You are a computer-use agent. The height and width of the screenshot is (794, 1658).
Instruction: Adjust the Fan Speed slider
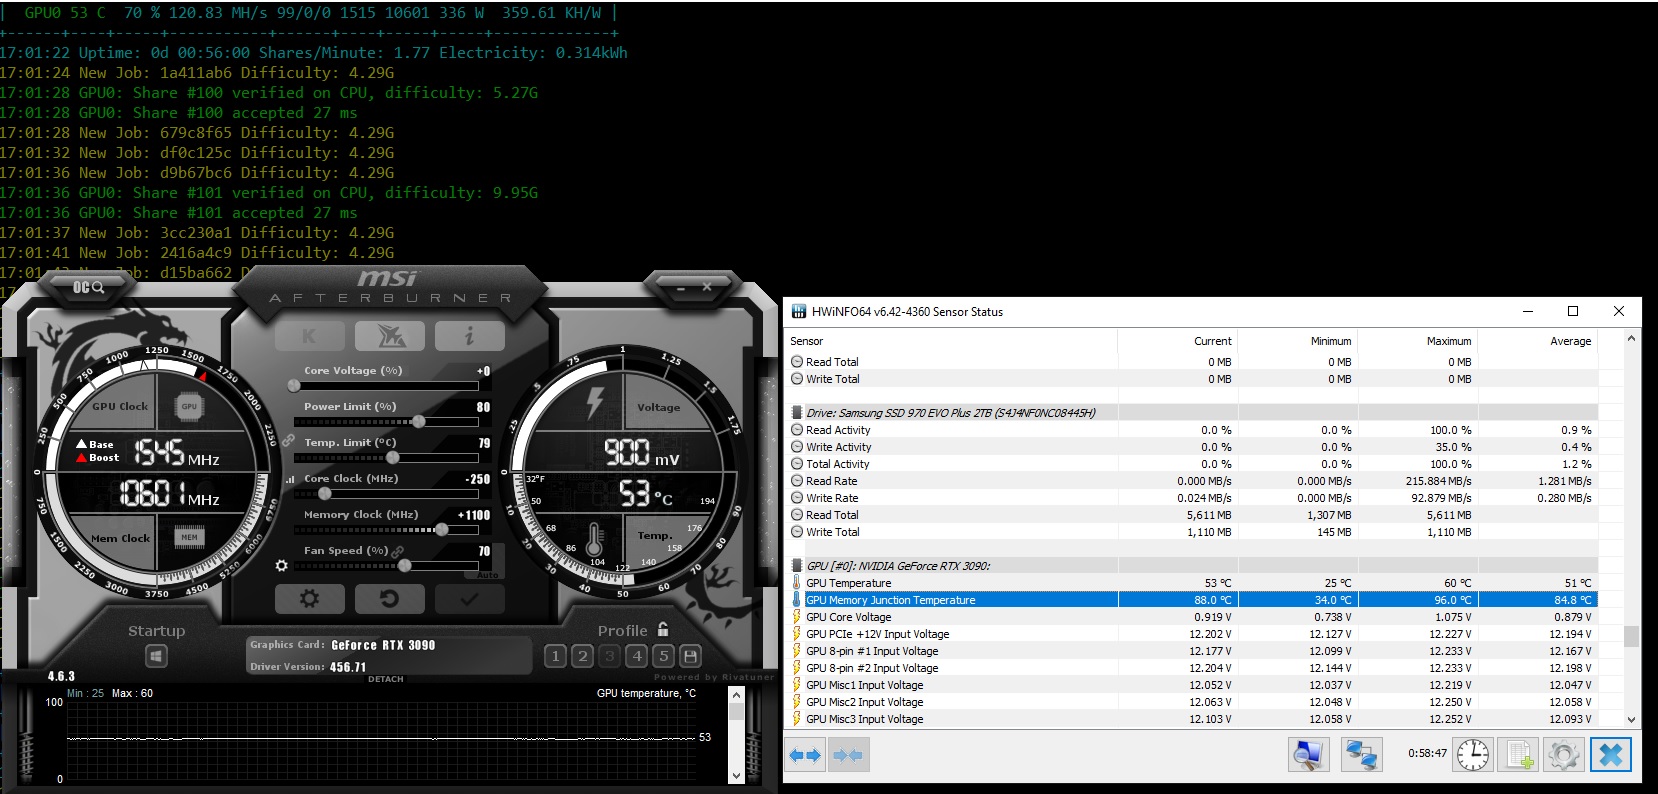click(x=385, y=565)
